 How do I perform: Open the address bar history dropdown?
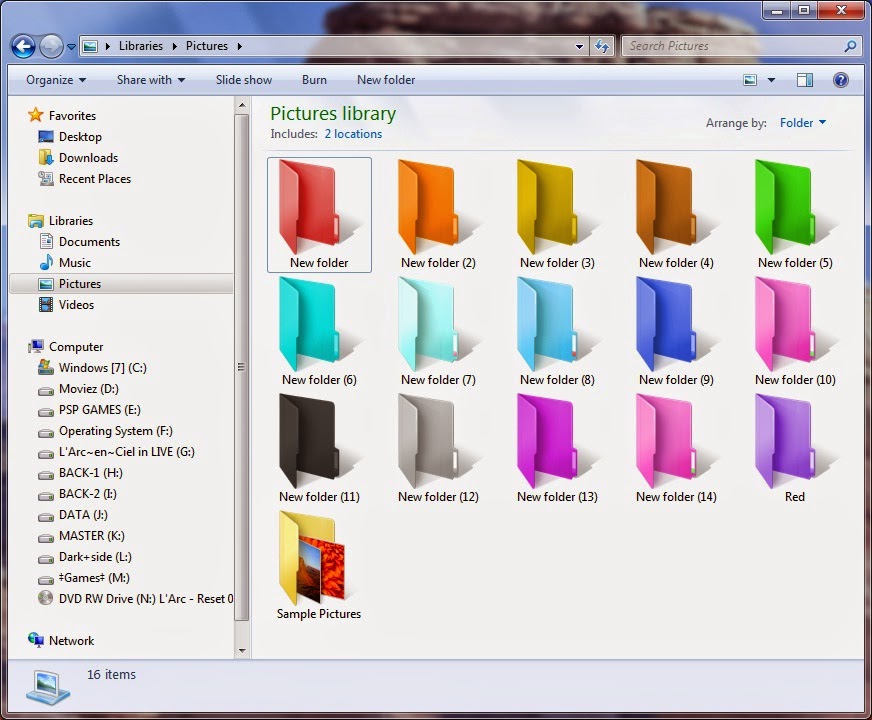pyautogui.click(x=579, y=46)
